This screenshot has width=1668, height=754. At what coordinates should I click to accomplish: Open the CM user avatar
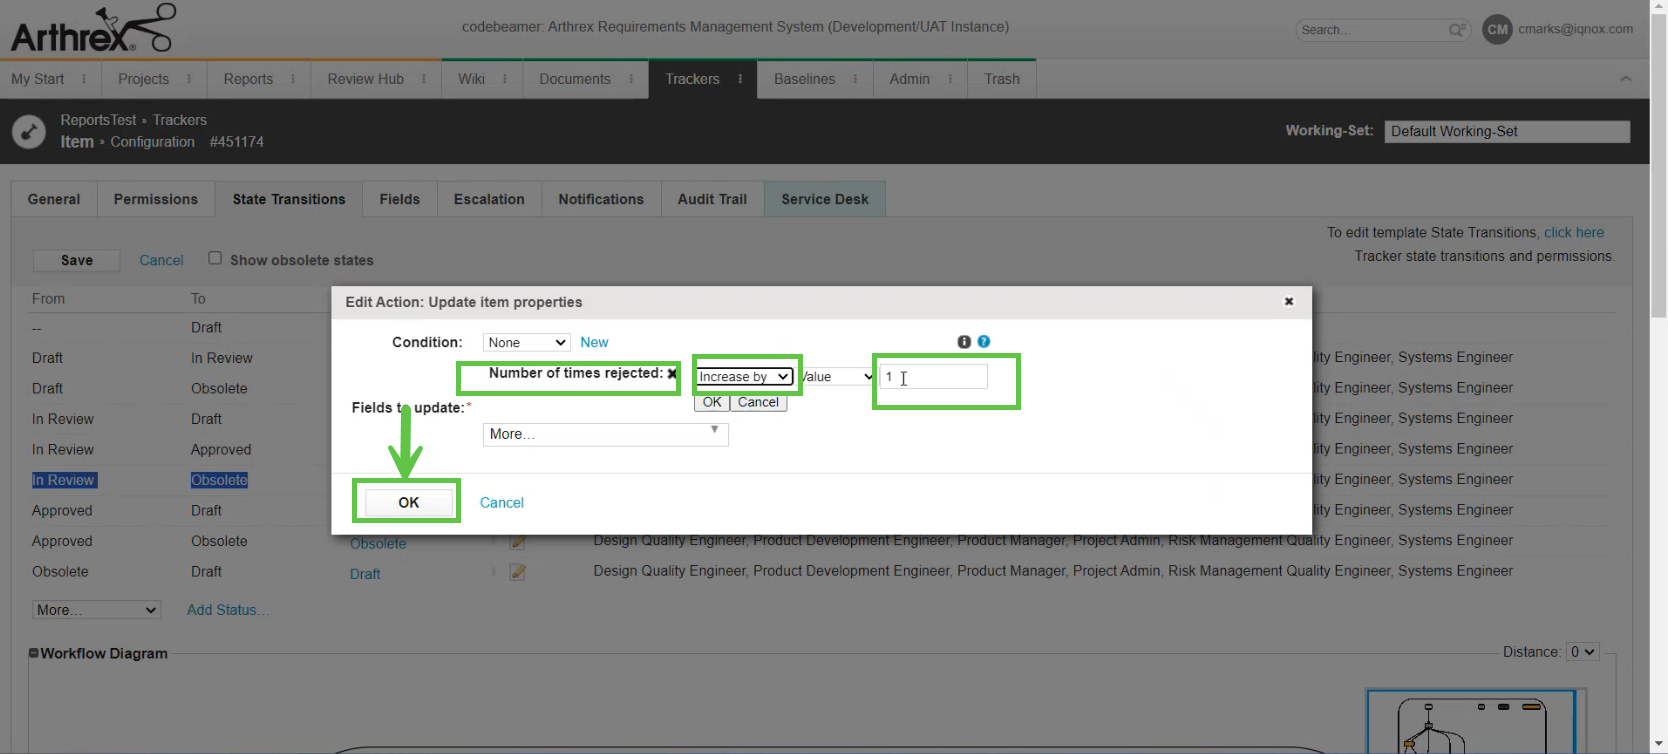click(x=1497, y=29)
